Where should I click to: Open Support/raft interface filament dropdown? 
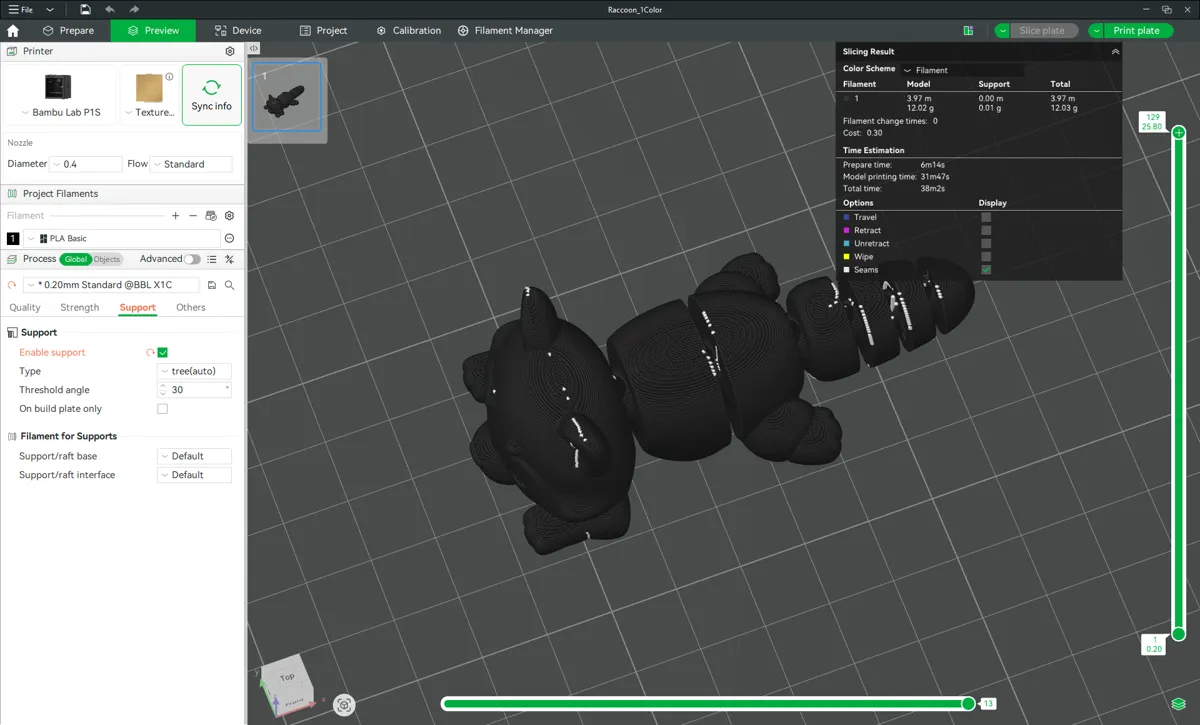click(194, 475)
